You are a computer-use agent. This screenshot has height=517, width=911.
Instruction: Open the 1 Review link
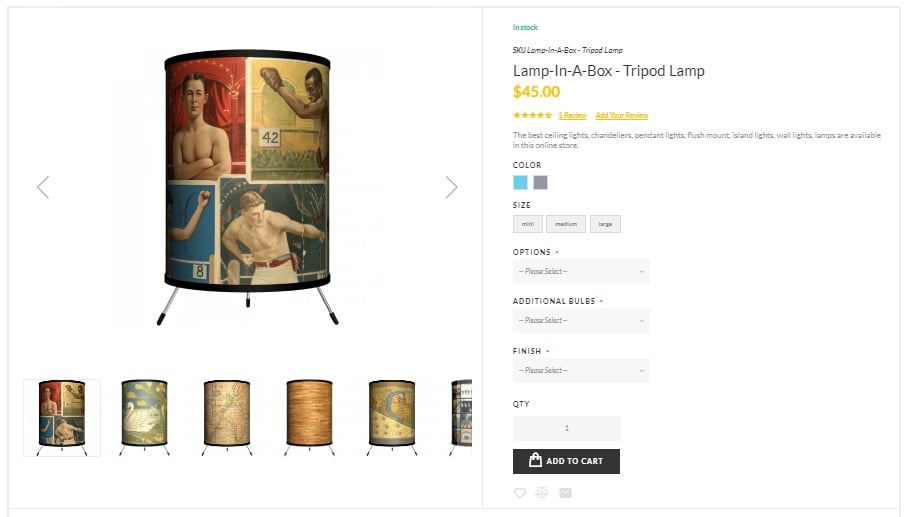(x=572, y=115)
